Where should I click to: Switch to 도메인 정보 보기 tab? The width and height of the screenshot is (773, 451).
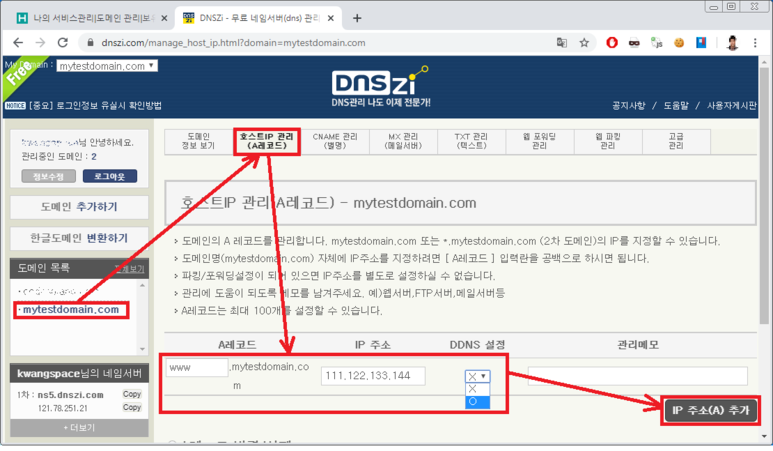(198, 141)
